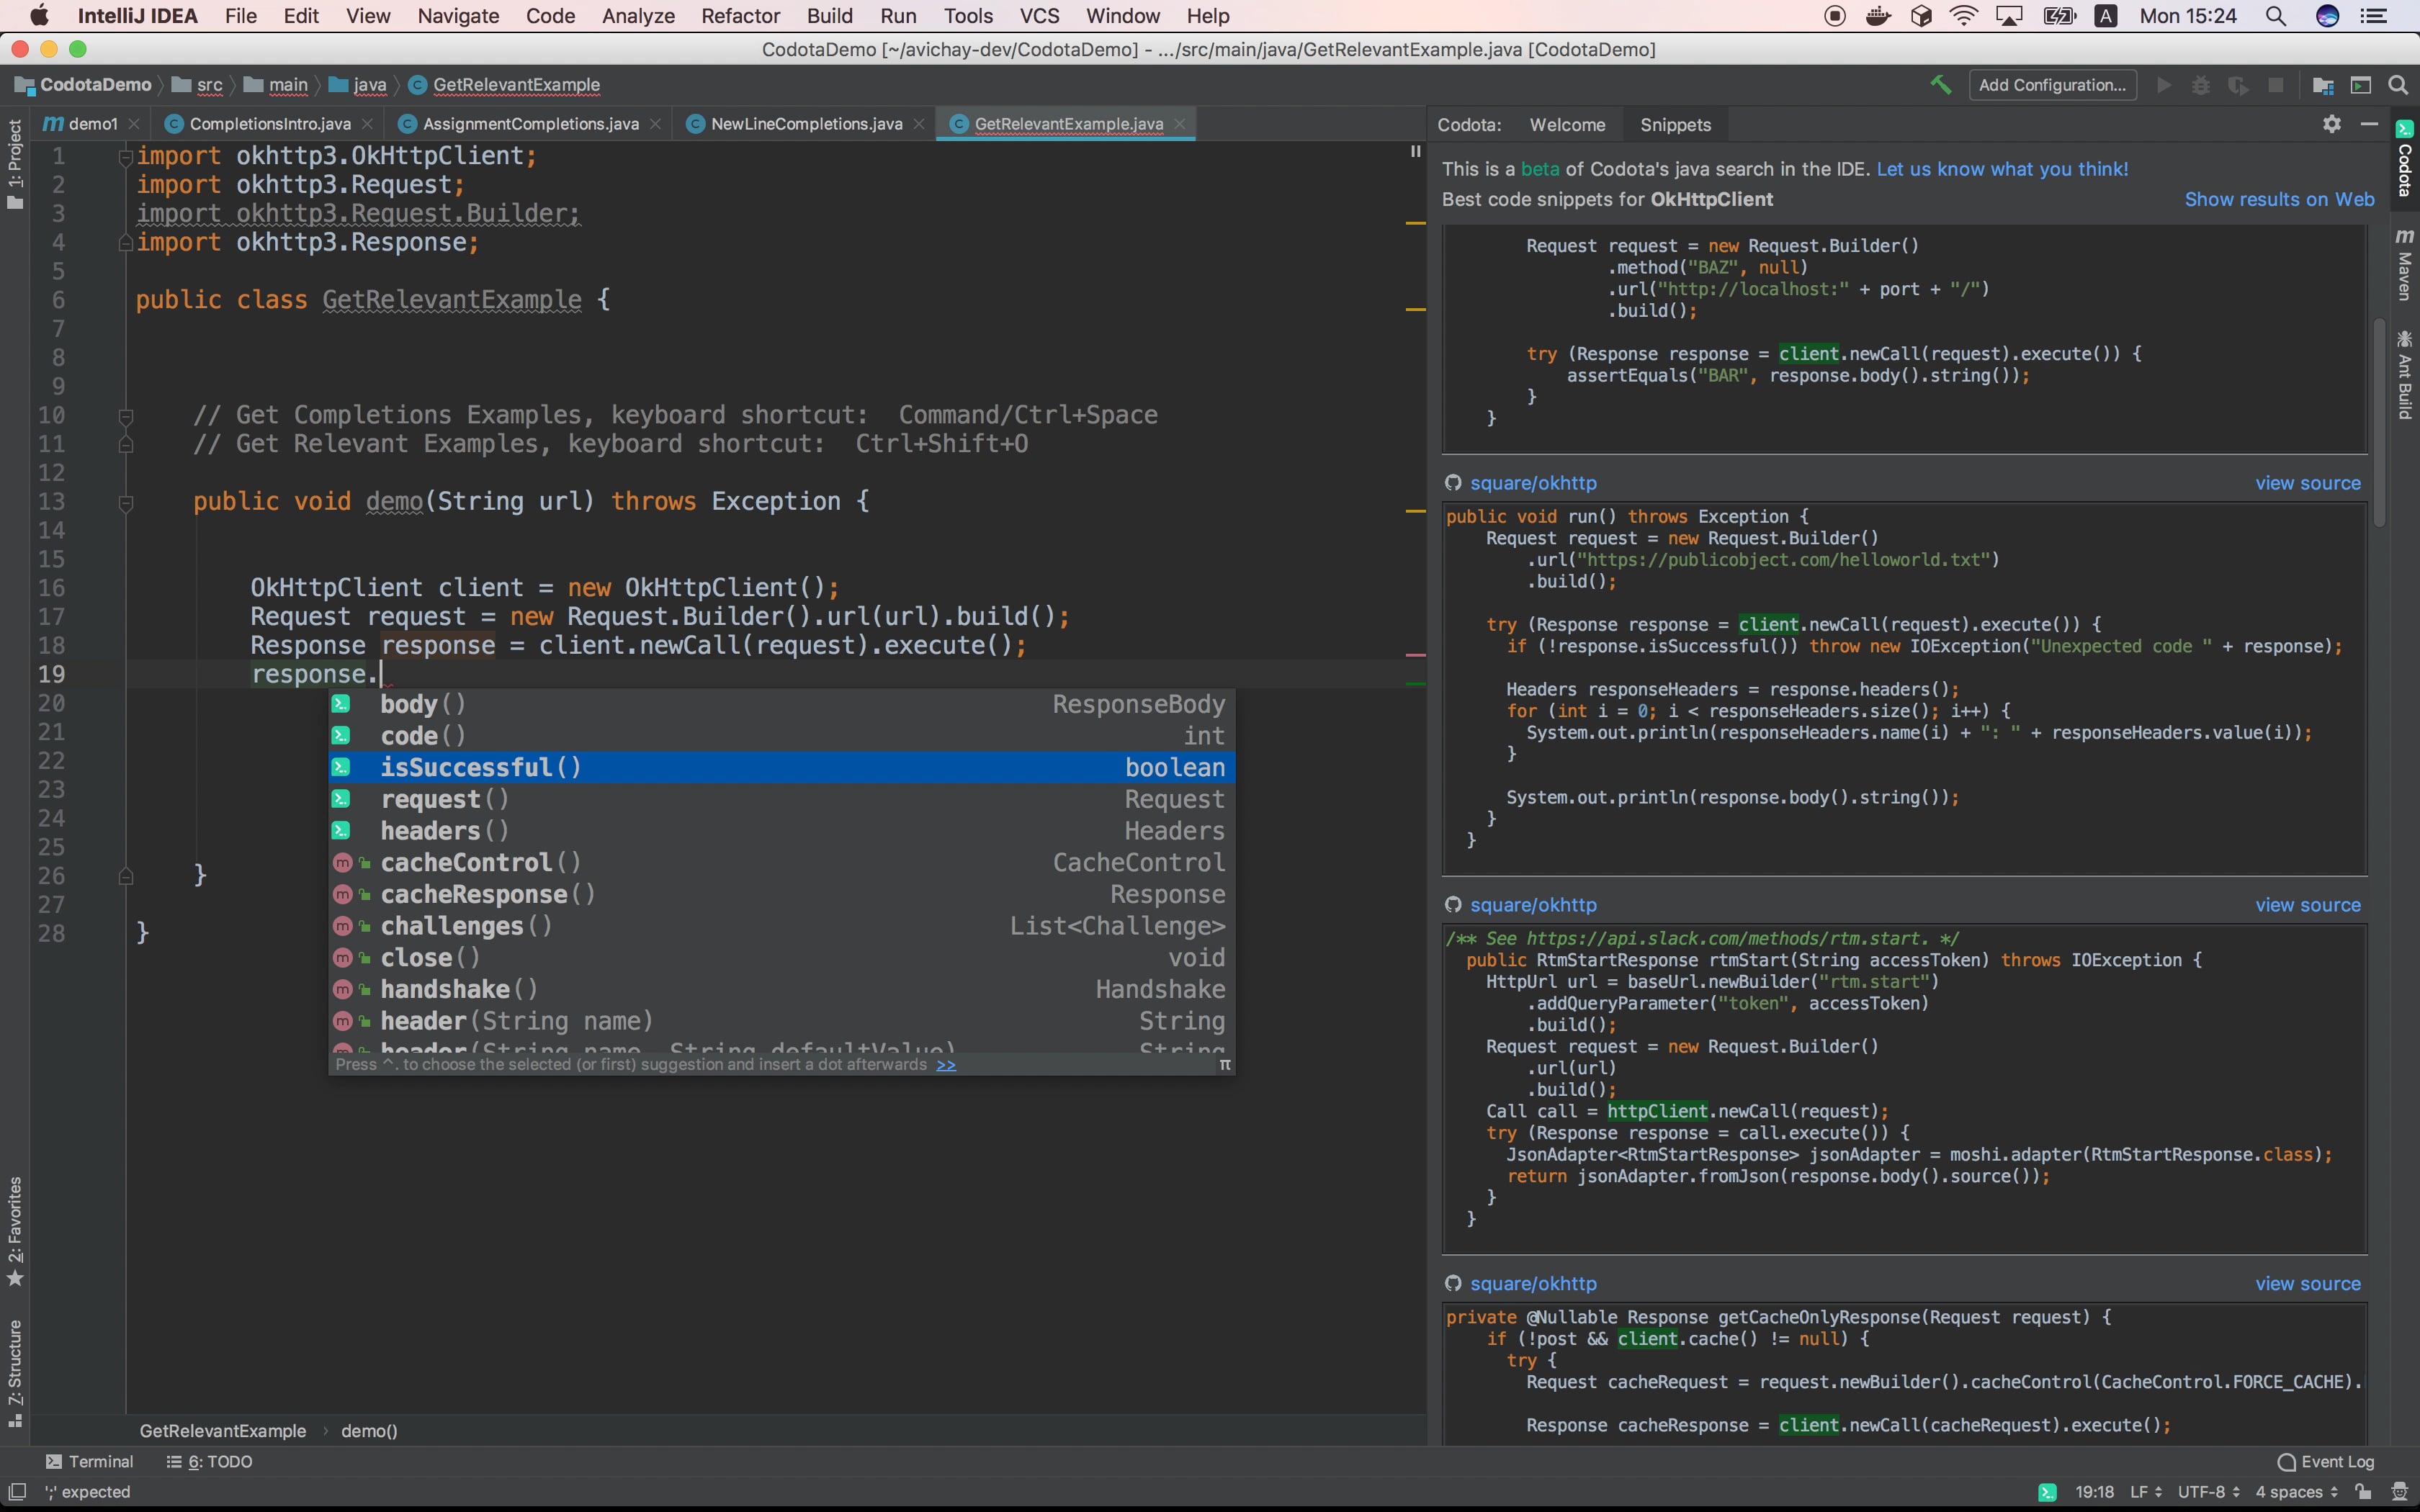2420x1512 pixels.
Task: Collapse the imports fold marker at line 1
Action: click(x=126, y=156)
